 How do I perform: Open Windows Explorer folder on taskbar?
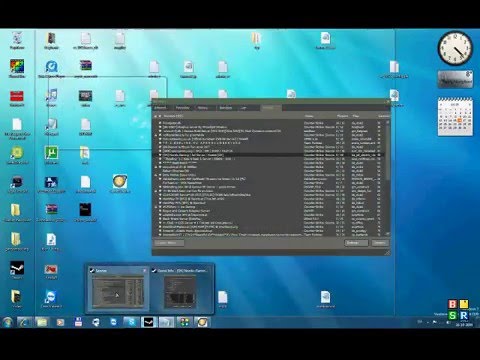pyautogui.click(x=42, y=322)
